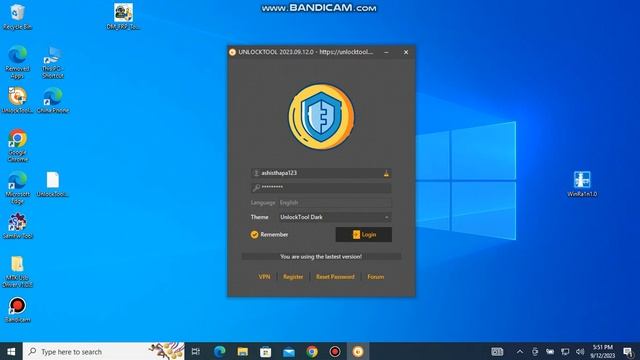The height and width of the screenshot is (360, 640).
Task: Click the Login button
Action: click(364, 234)
